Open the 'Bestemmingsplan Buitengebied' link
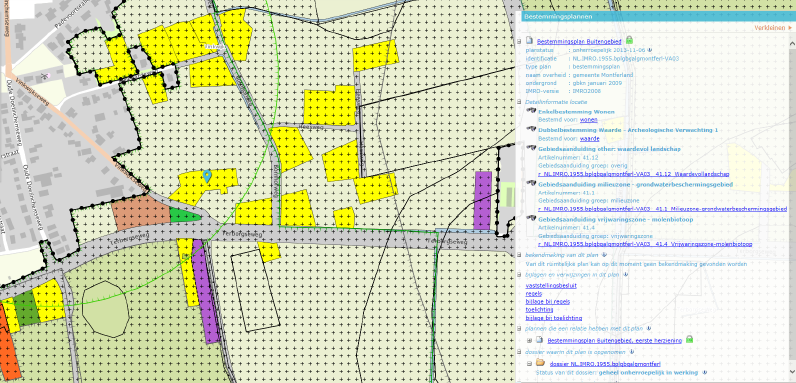 coord(580,41)
